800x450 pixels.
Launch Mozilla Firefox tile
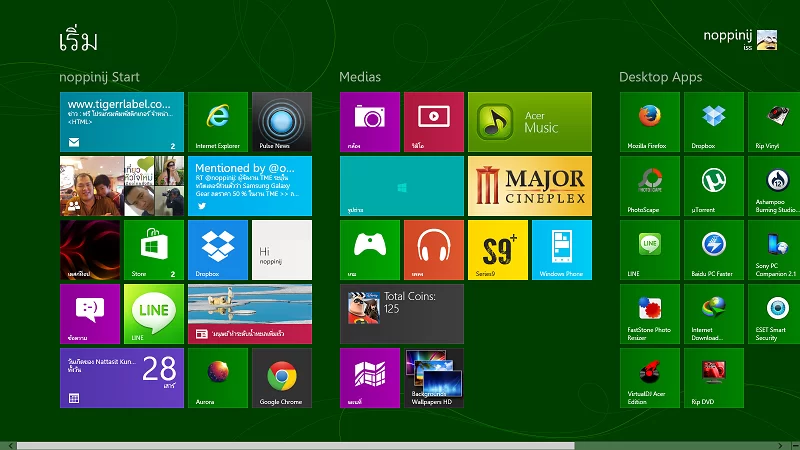[x=649, y=122]
